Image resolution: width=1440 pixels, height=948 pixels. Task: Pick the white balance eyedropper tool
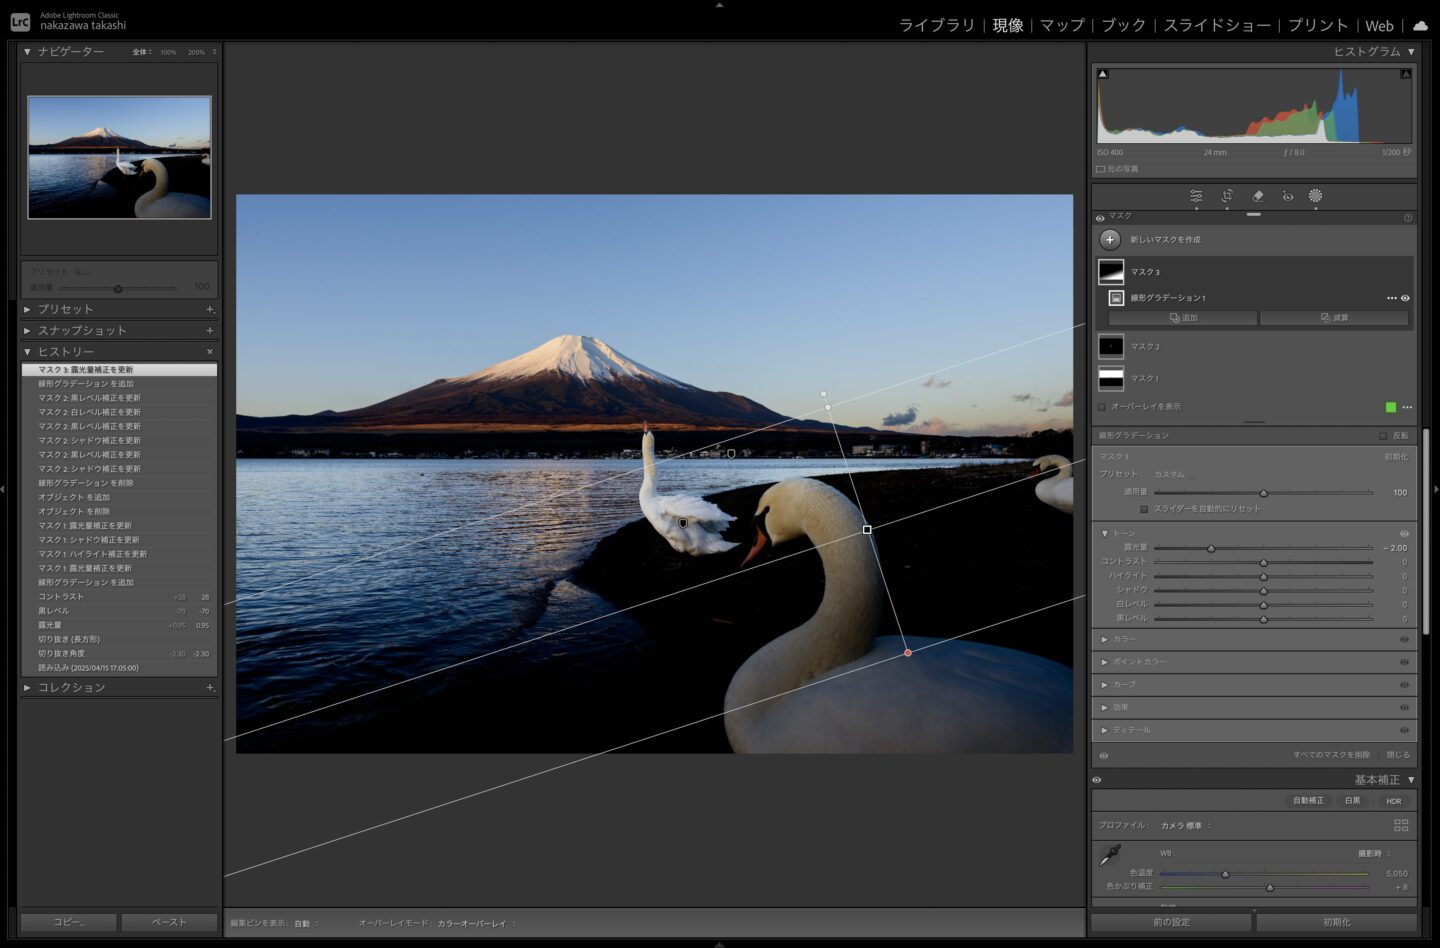(x=1110, y=855)
